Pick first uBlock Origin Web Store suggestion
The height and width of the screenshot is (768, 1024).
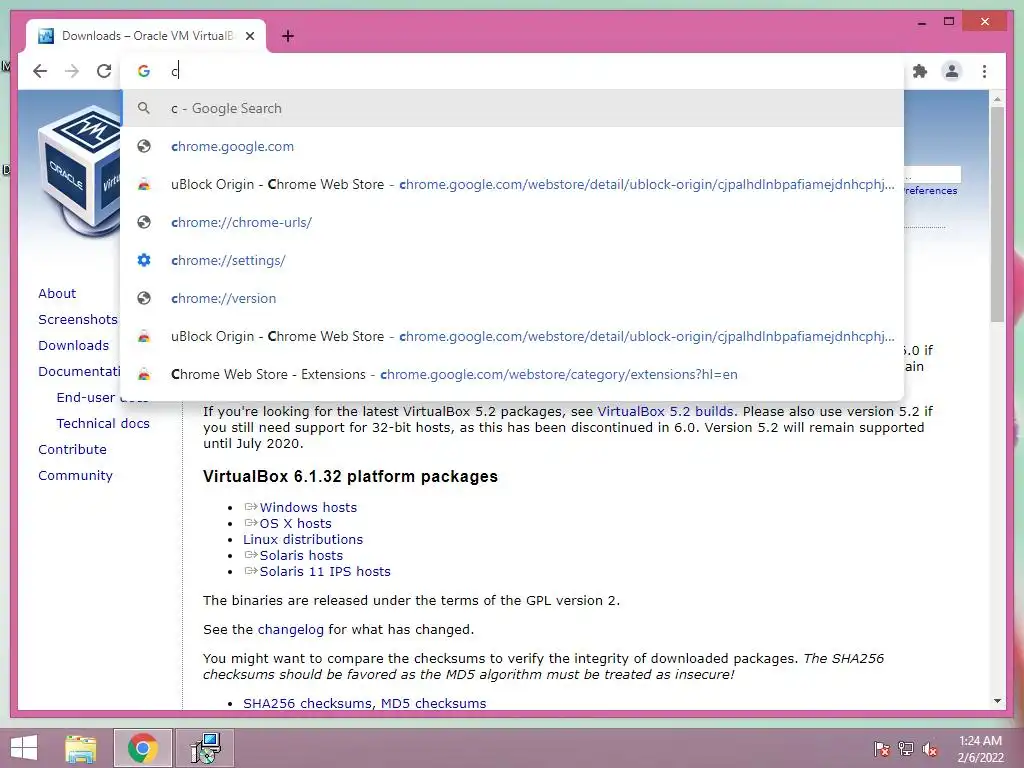pos(513,184)
